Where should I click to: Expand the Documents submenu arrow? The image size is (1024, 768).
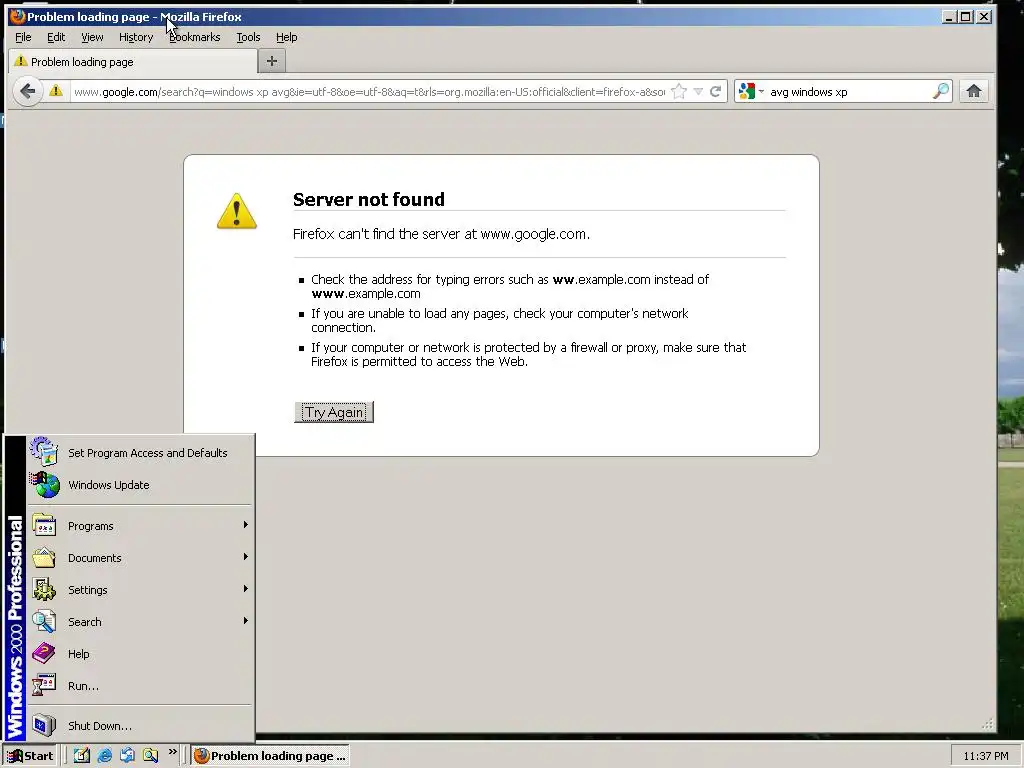coord(245,557)
